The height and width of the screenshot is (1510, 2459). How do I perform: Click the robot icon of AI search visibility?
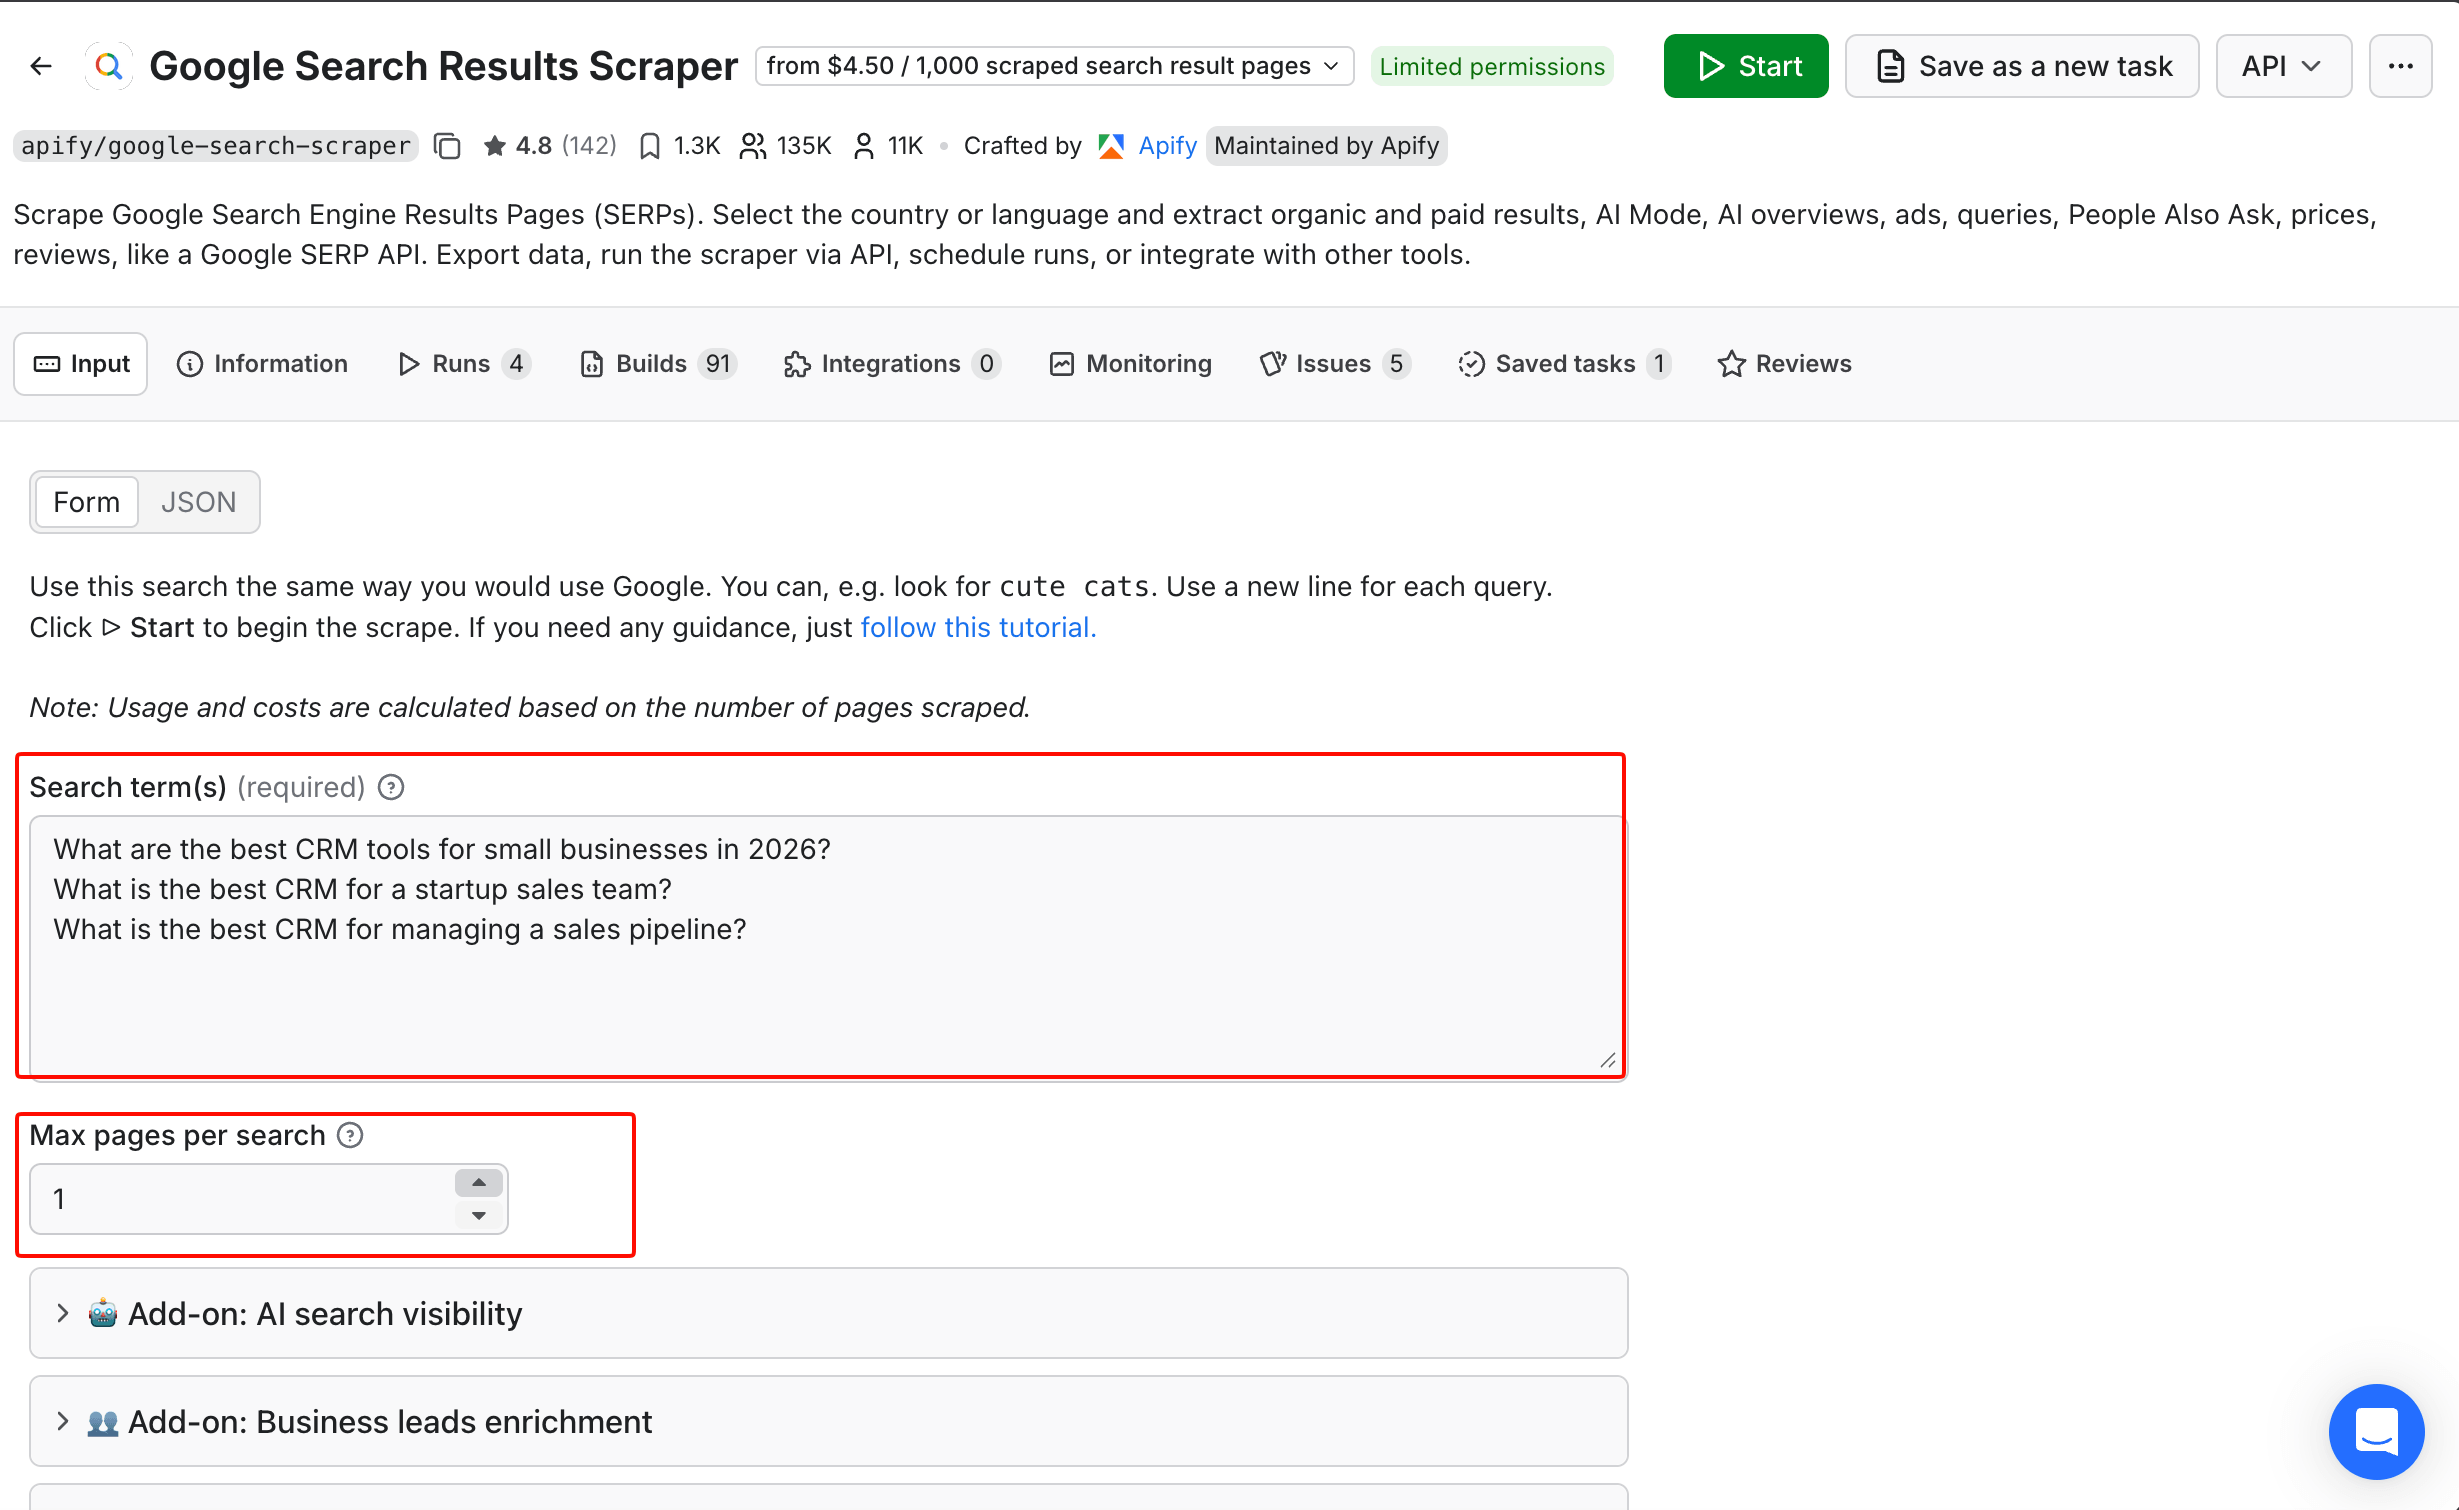tap(103, 1313)
